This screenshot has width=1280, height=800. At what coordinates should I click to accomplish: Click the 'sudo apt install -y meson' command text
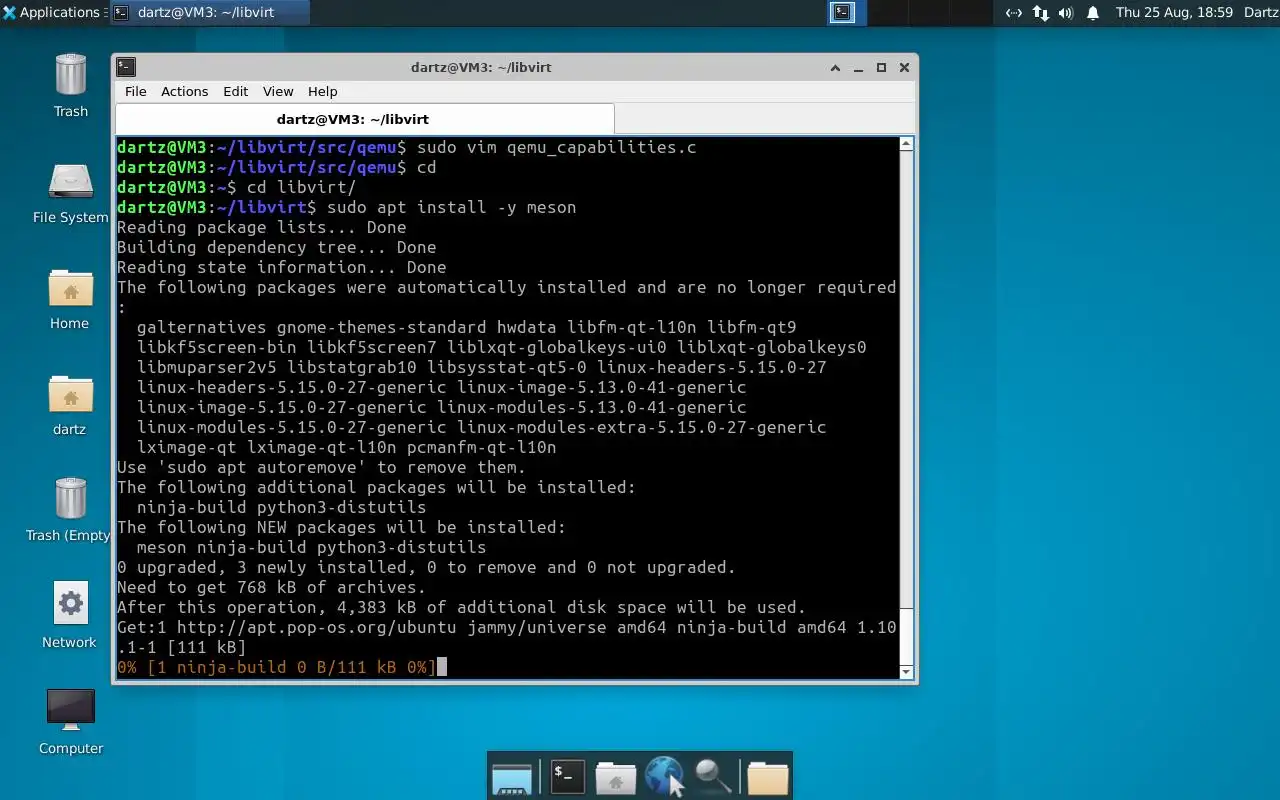451,208
